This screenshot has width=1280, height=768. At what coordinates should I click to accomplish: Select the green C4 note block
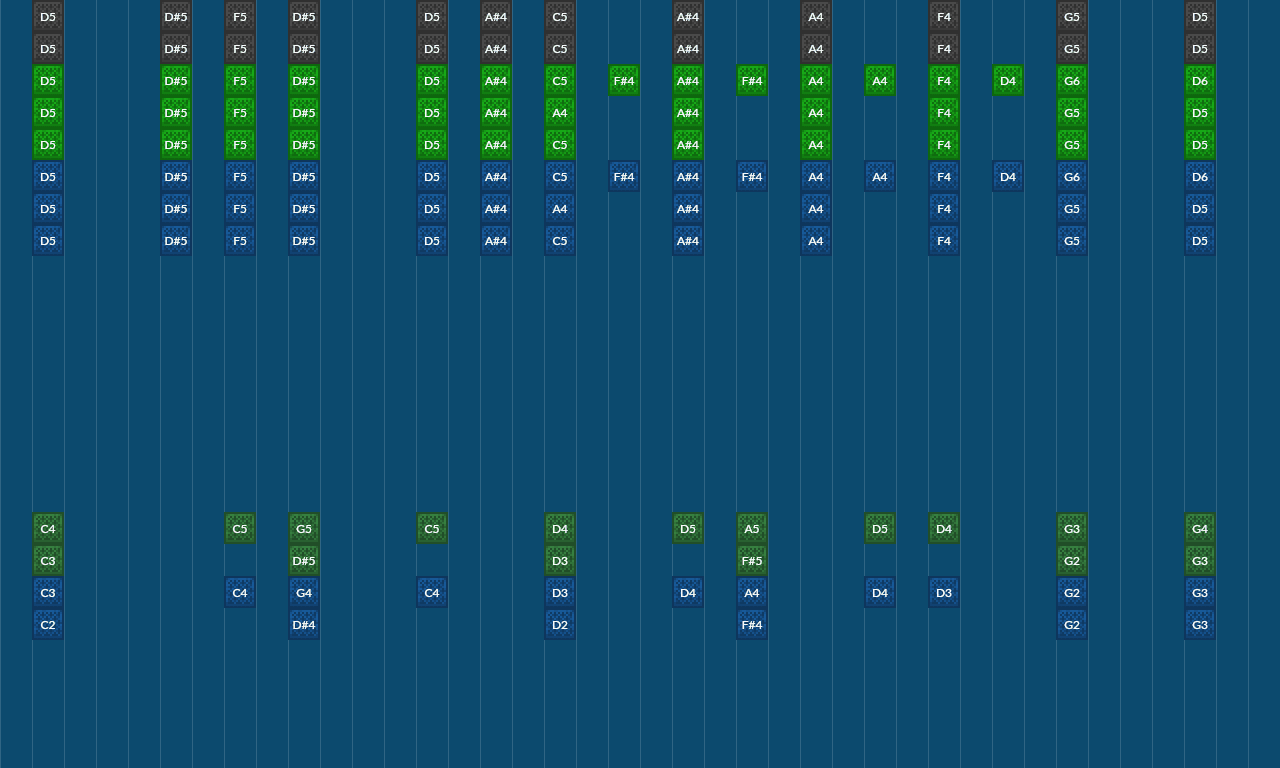pos(48,529)
